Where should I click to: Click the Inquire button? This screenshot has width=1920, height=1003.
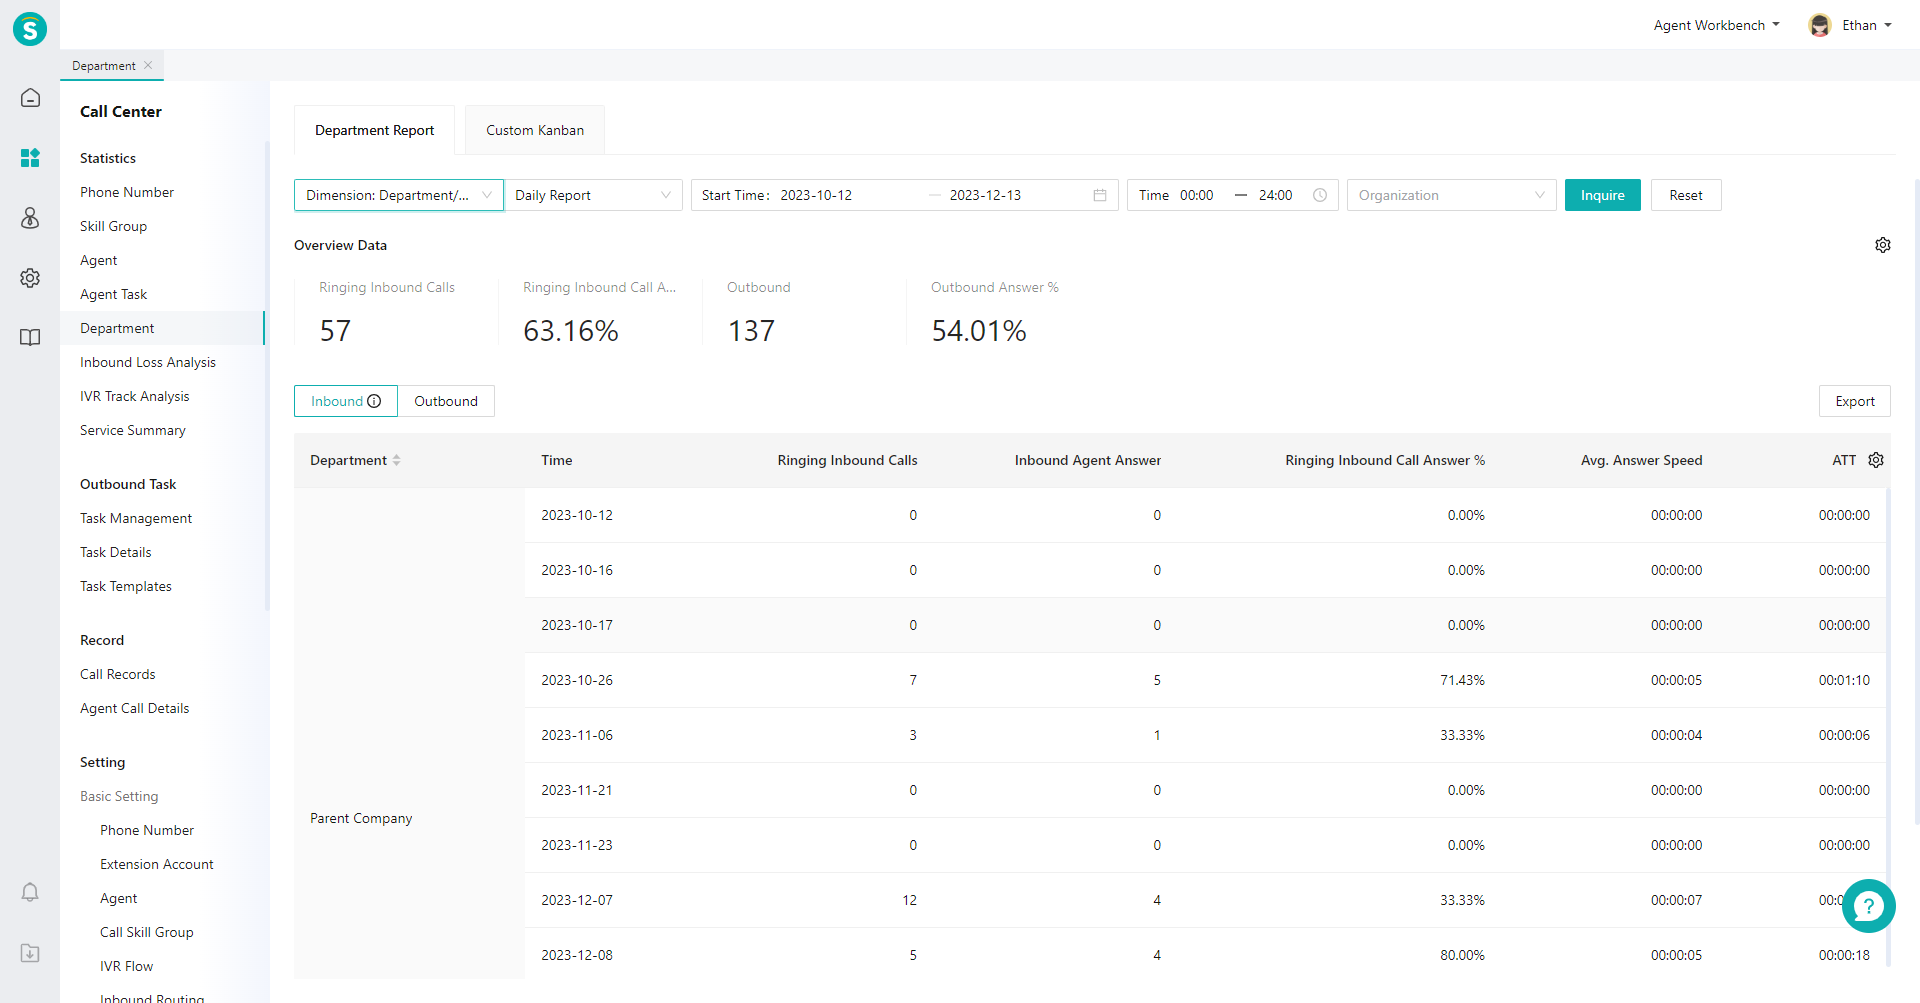click(x=1602, y=195)
